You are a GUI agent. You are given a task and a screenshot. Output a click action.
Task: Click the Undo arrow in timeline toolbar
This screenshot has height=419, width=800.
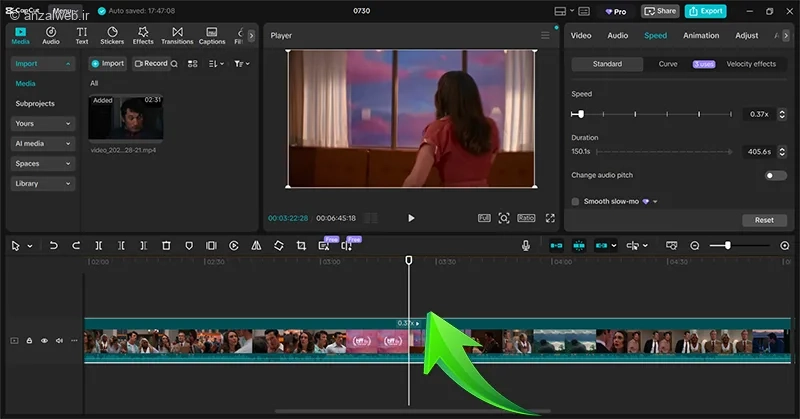pos(53,245)
